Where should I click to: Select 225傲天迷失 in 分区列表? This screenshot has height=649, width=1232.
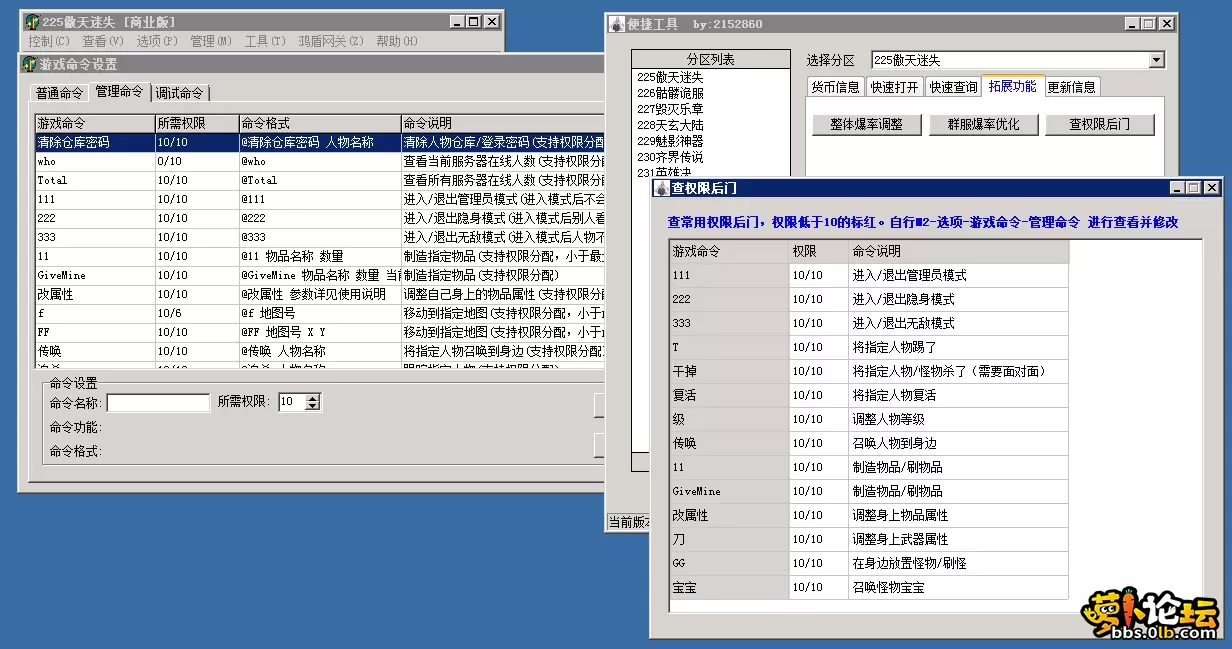[710, 77]
